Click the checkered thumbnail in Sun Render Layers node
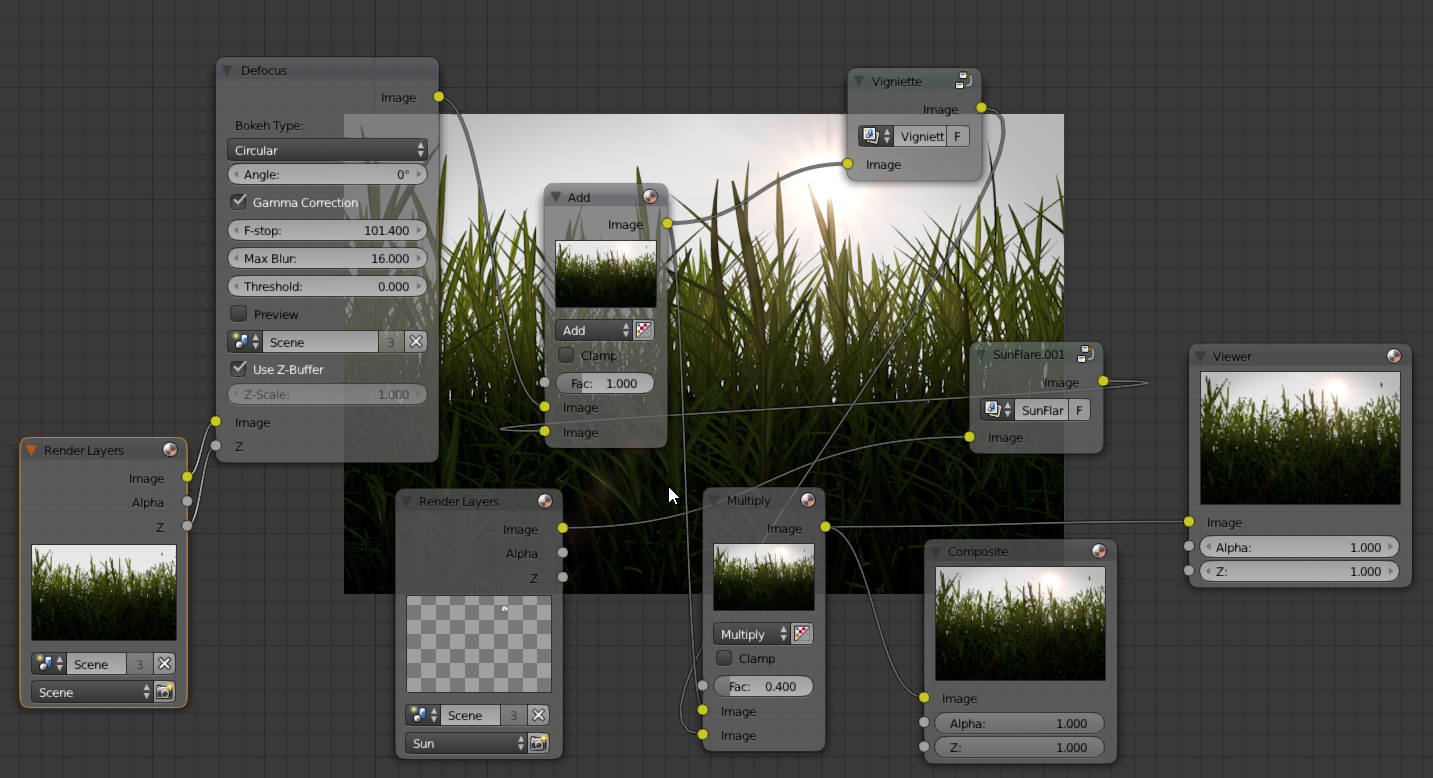 pyautogui.click(x=479, y=644)
